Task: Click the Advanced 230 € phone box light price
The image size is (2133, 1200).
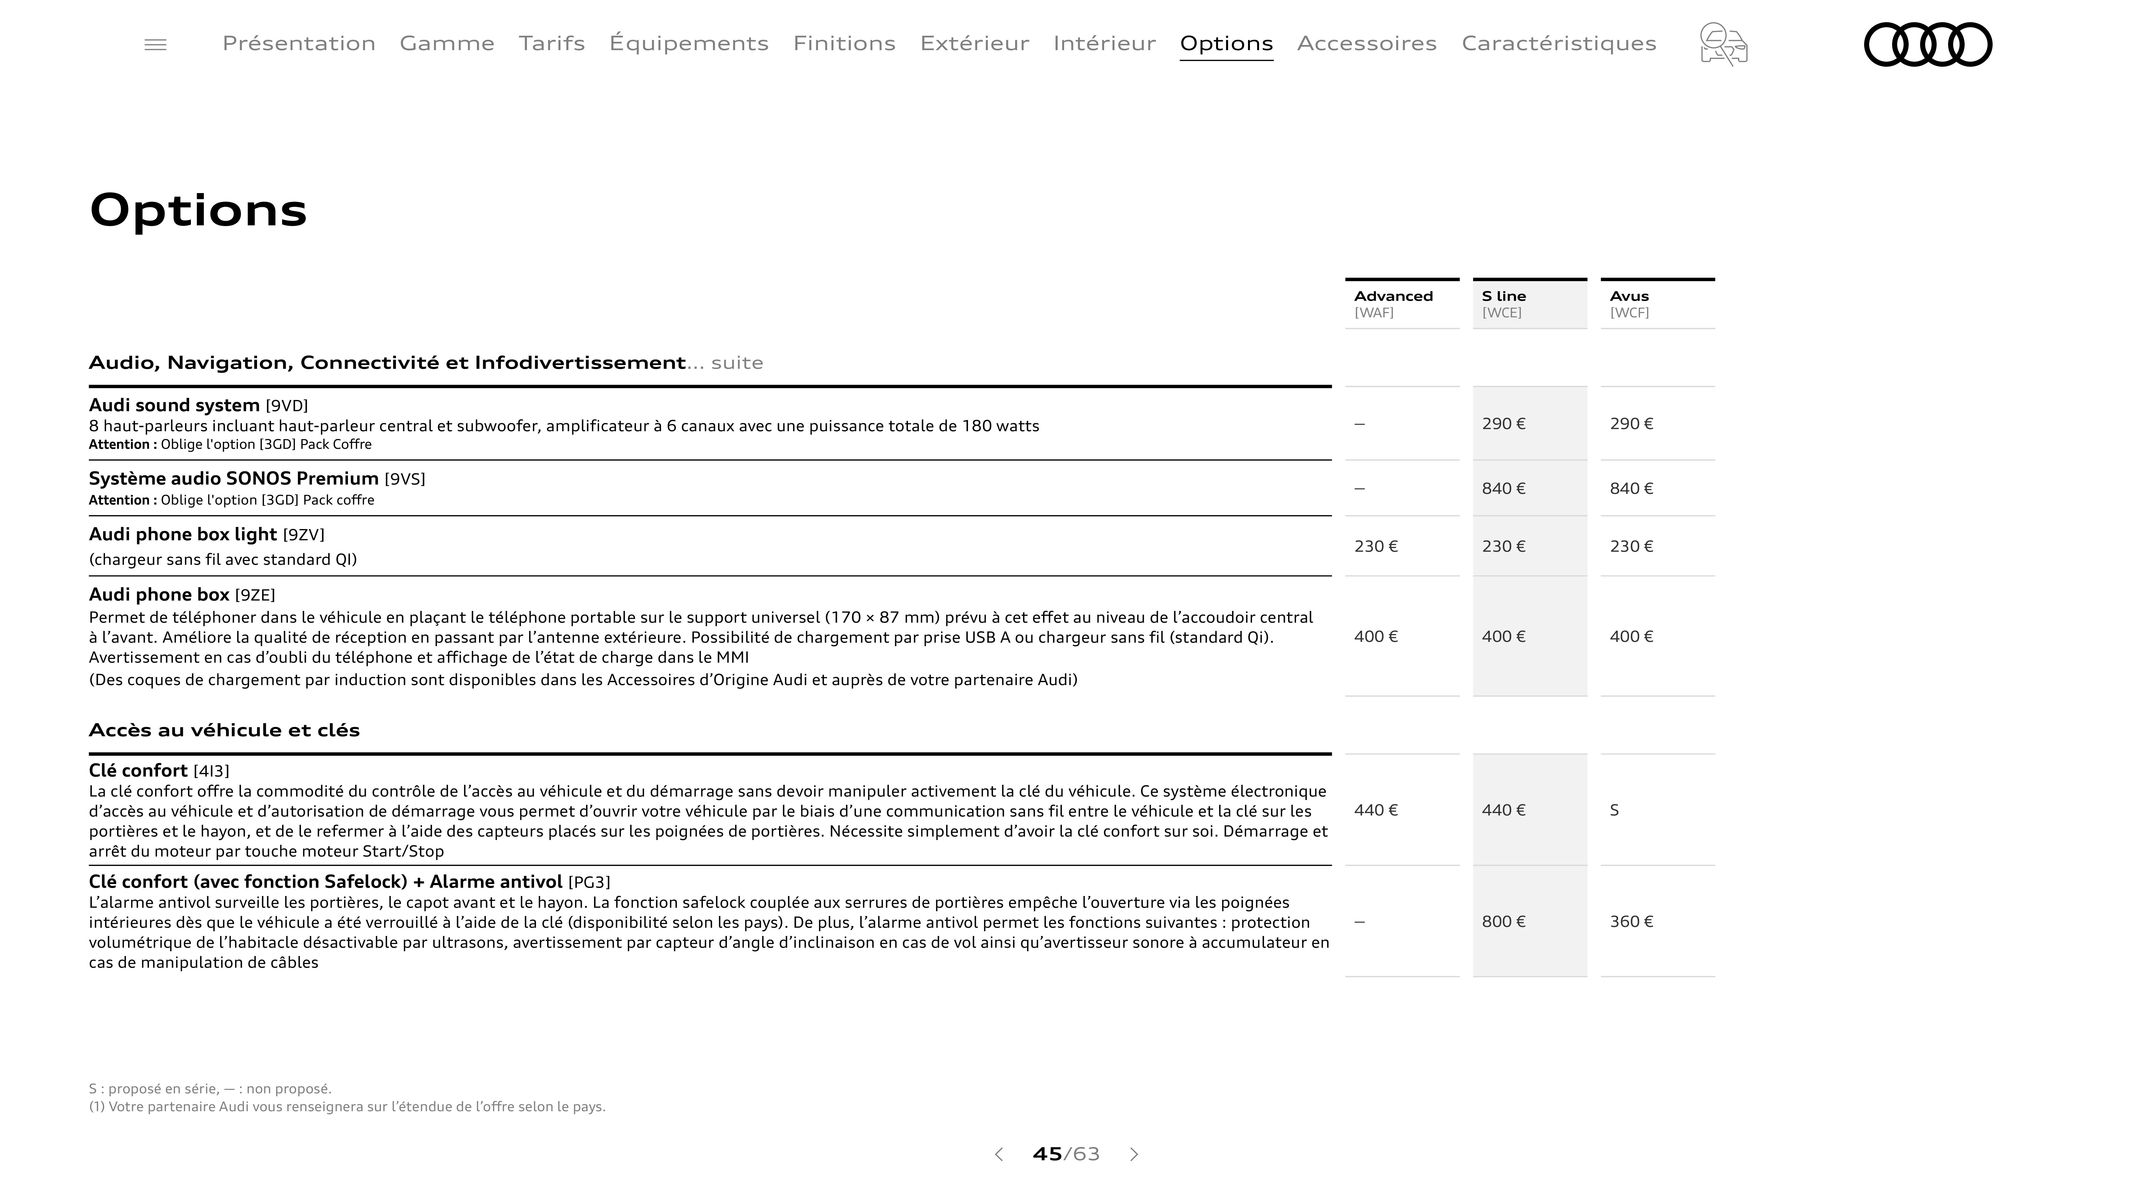Action: [x=1376, y=547]
